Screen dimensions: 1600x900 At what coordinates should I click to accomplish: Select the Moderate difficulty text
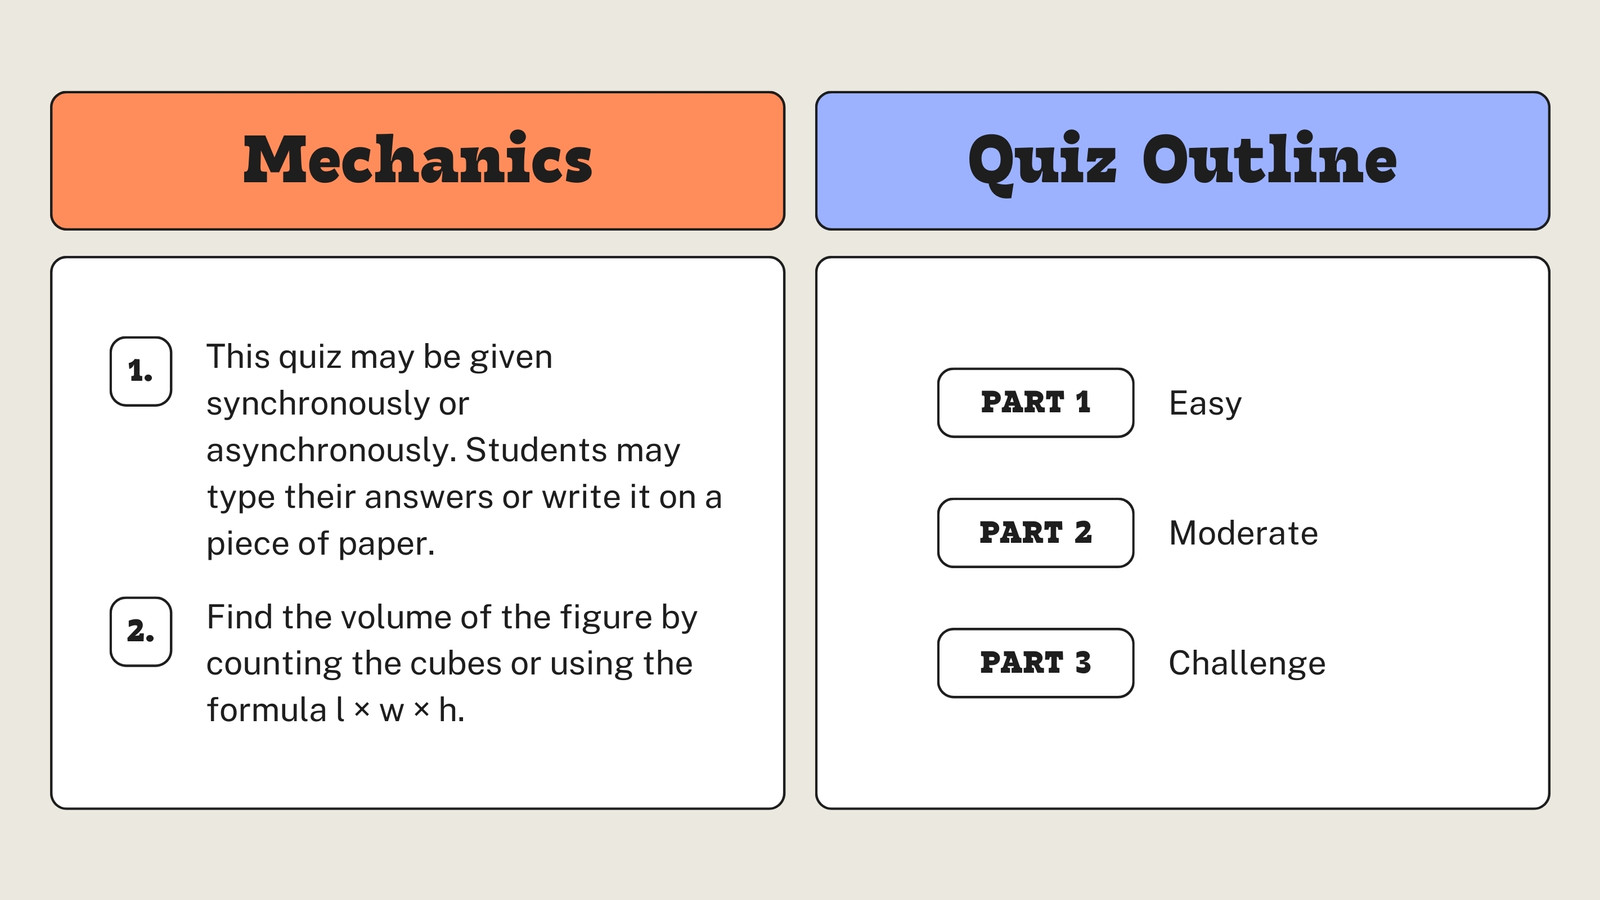[x=1243, y=533]
